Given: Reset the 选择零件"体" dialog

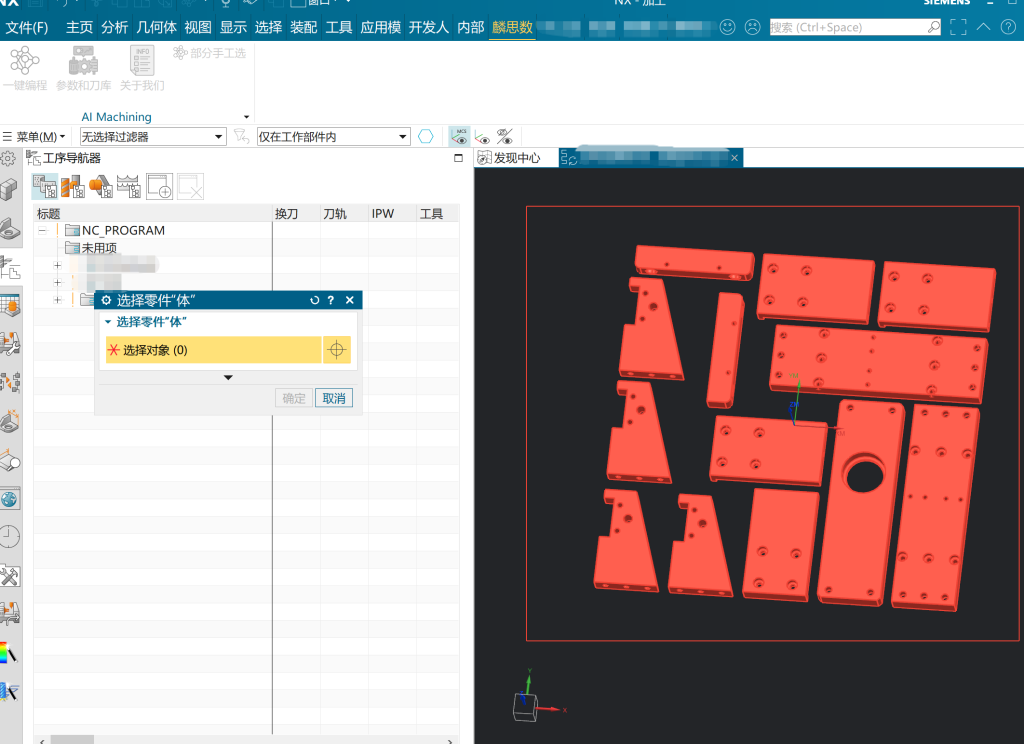Looking at the screenshot, I should point(315,300).
